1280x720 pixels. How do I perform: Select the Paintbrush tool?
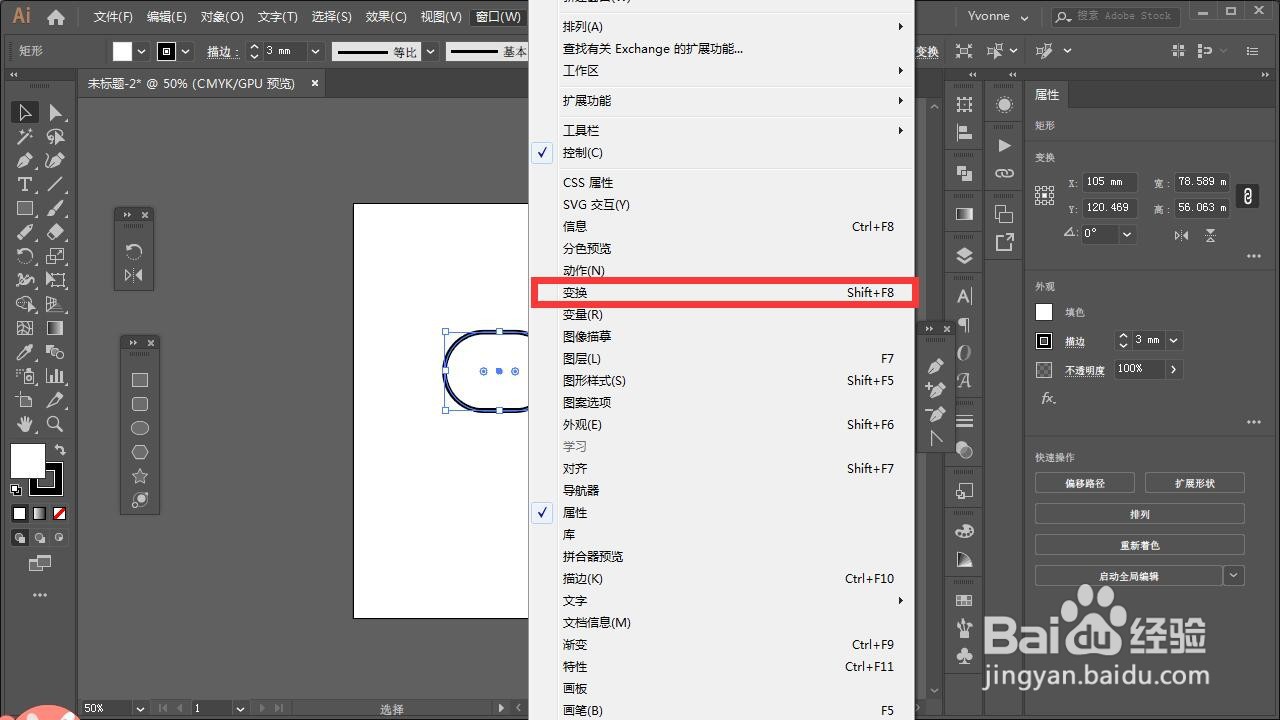click(x=56, y=207)
